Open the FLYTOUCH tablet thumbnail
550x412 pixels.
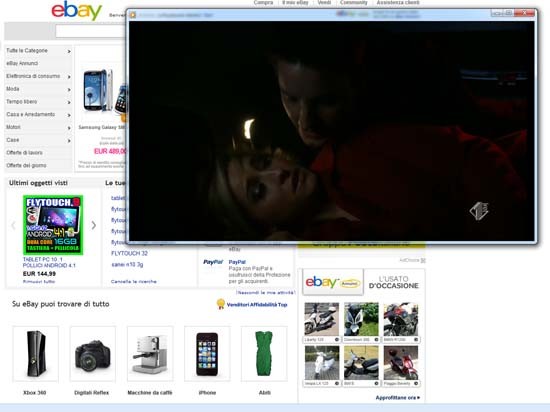point(53,225)
